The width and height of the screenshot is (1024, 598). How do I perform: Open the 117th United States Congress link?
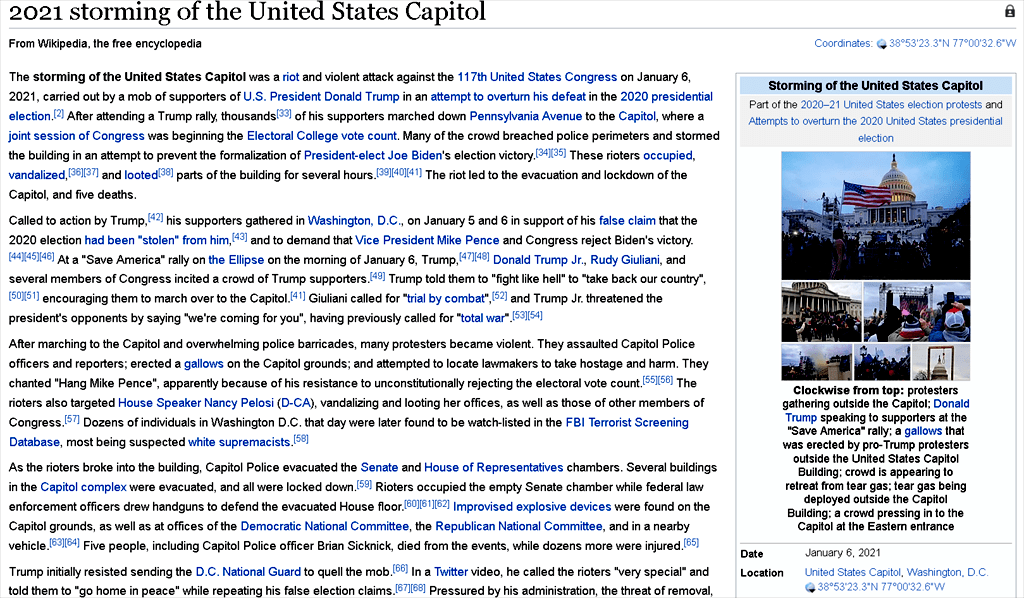pyautogui.click(x=537, y=77)
